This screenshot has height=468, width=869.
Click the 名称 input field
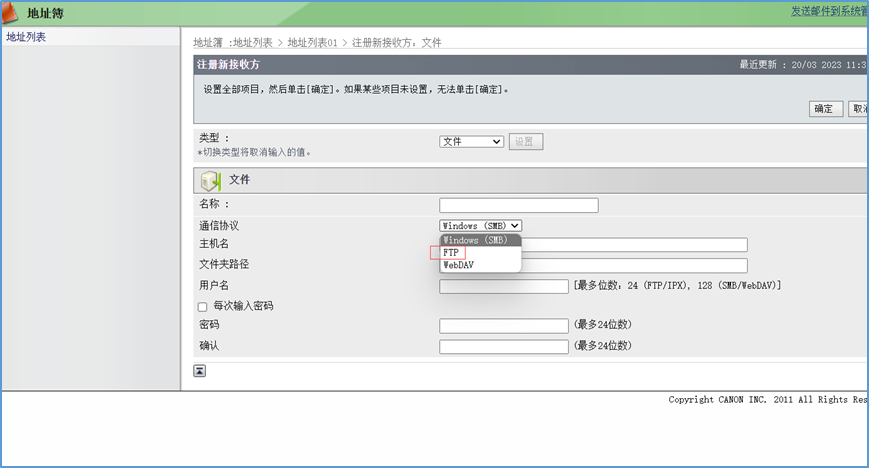click(x=518, y=206)
